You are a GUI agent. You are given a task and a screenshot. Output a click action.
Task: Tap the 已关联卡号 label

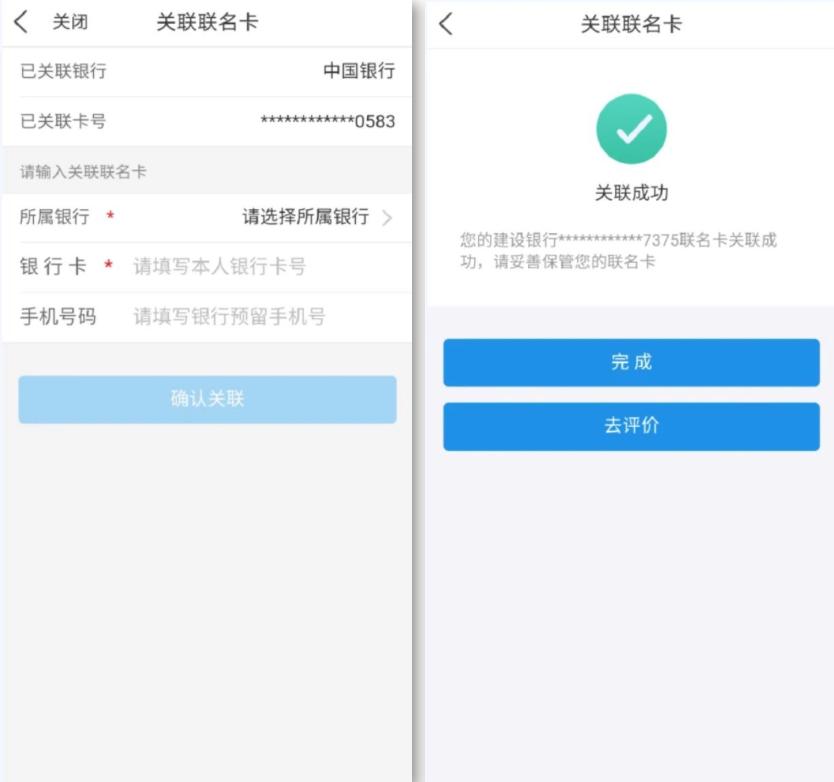pos(63,121)
